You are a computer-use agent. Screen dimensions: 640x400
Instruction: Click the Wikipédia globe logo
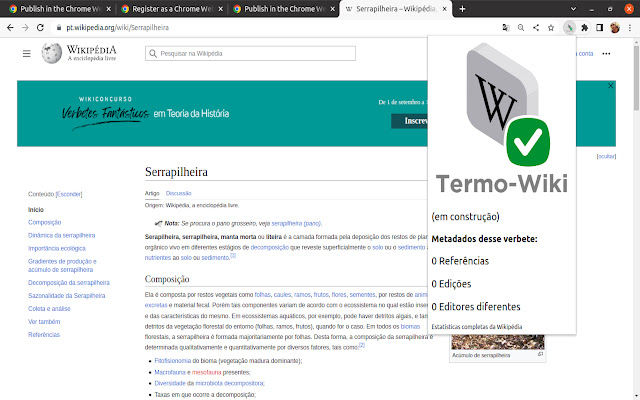52,53
